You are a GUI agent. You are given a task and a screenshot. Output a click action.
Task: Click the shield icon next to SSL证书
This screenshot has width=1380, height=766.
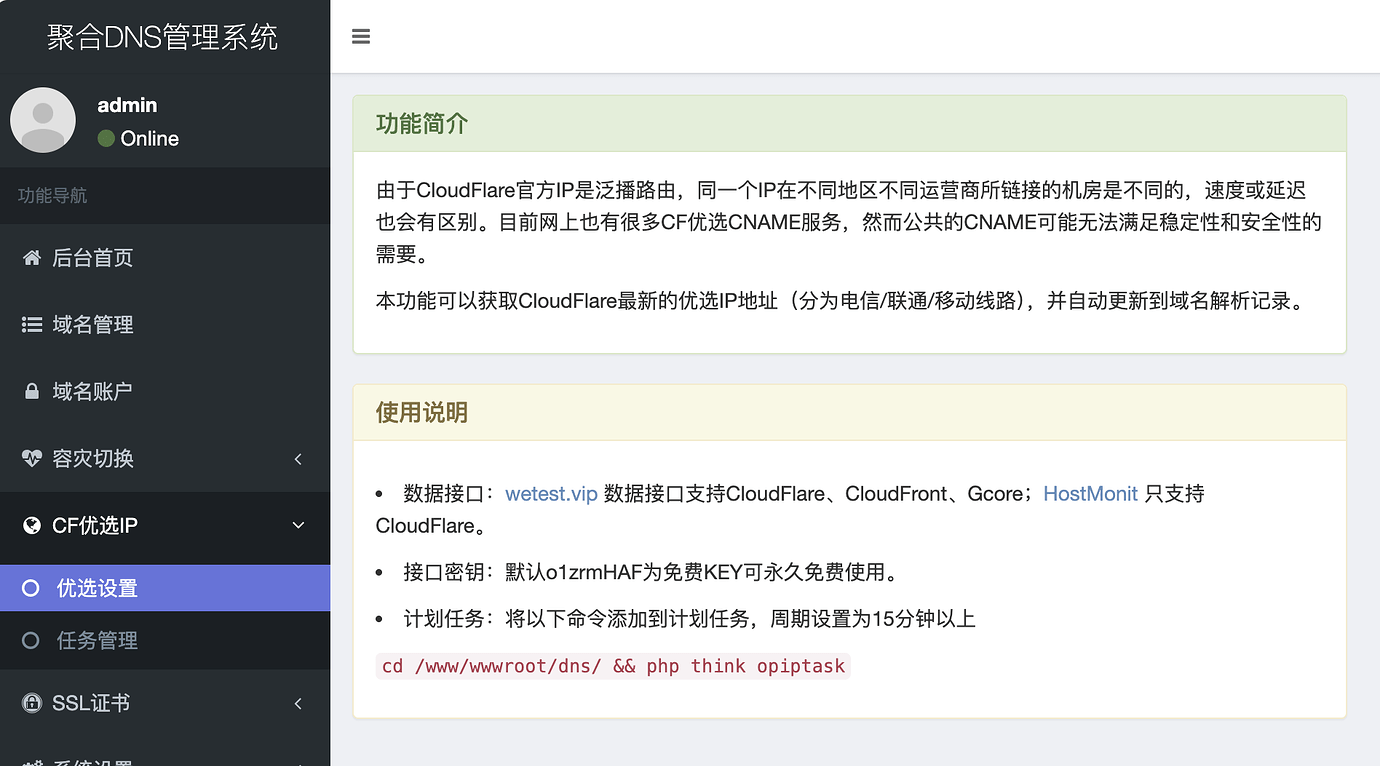(31, 702)
